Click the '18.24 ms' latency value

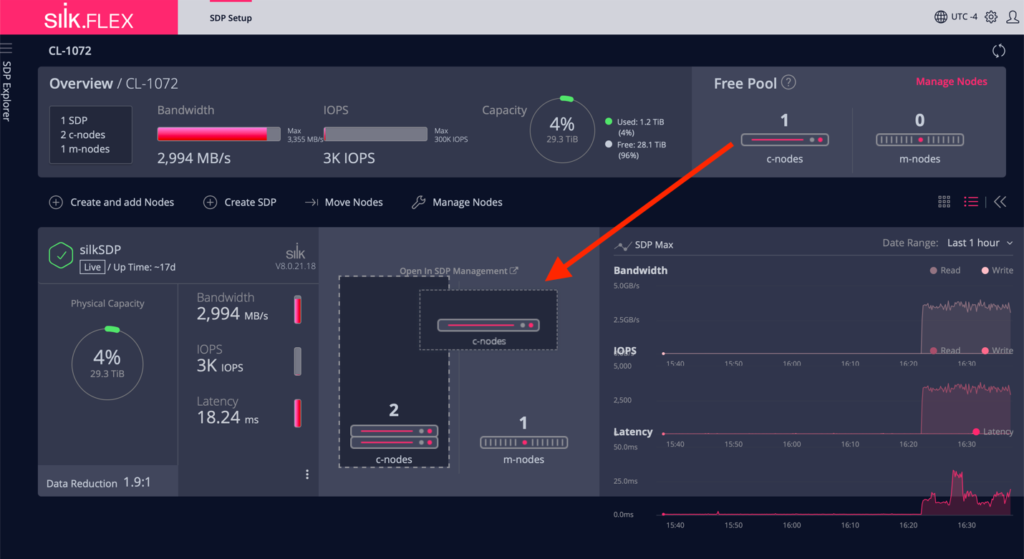click(228, 418)
